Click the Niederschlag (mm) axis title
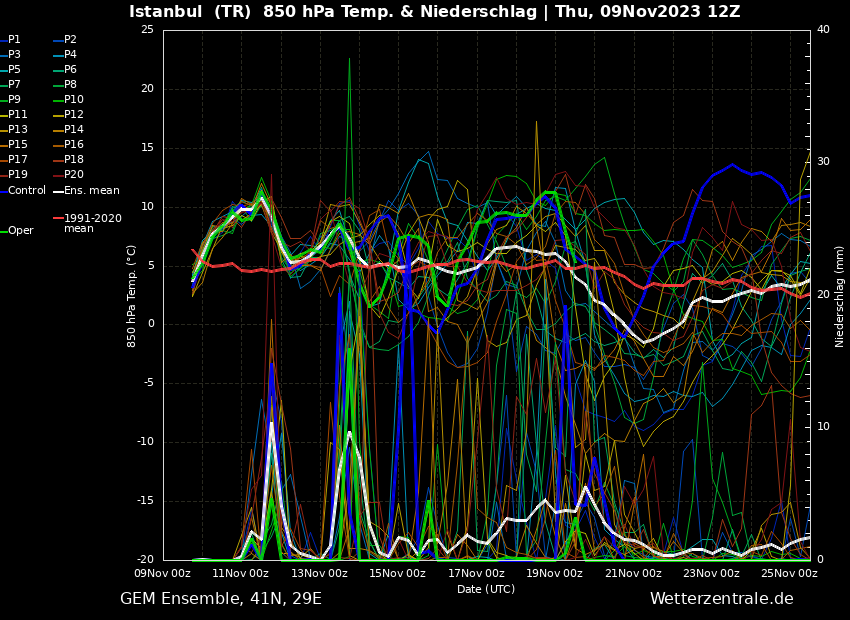 point(840,296)
